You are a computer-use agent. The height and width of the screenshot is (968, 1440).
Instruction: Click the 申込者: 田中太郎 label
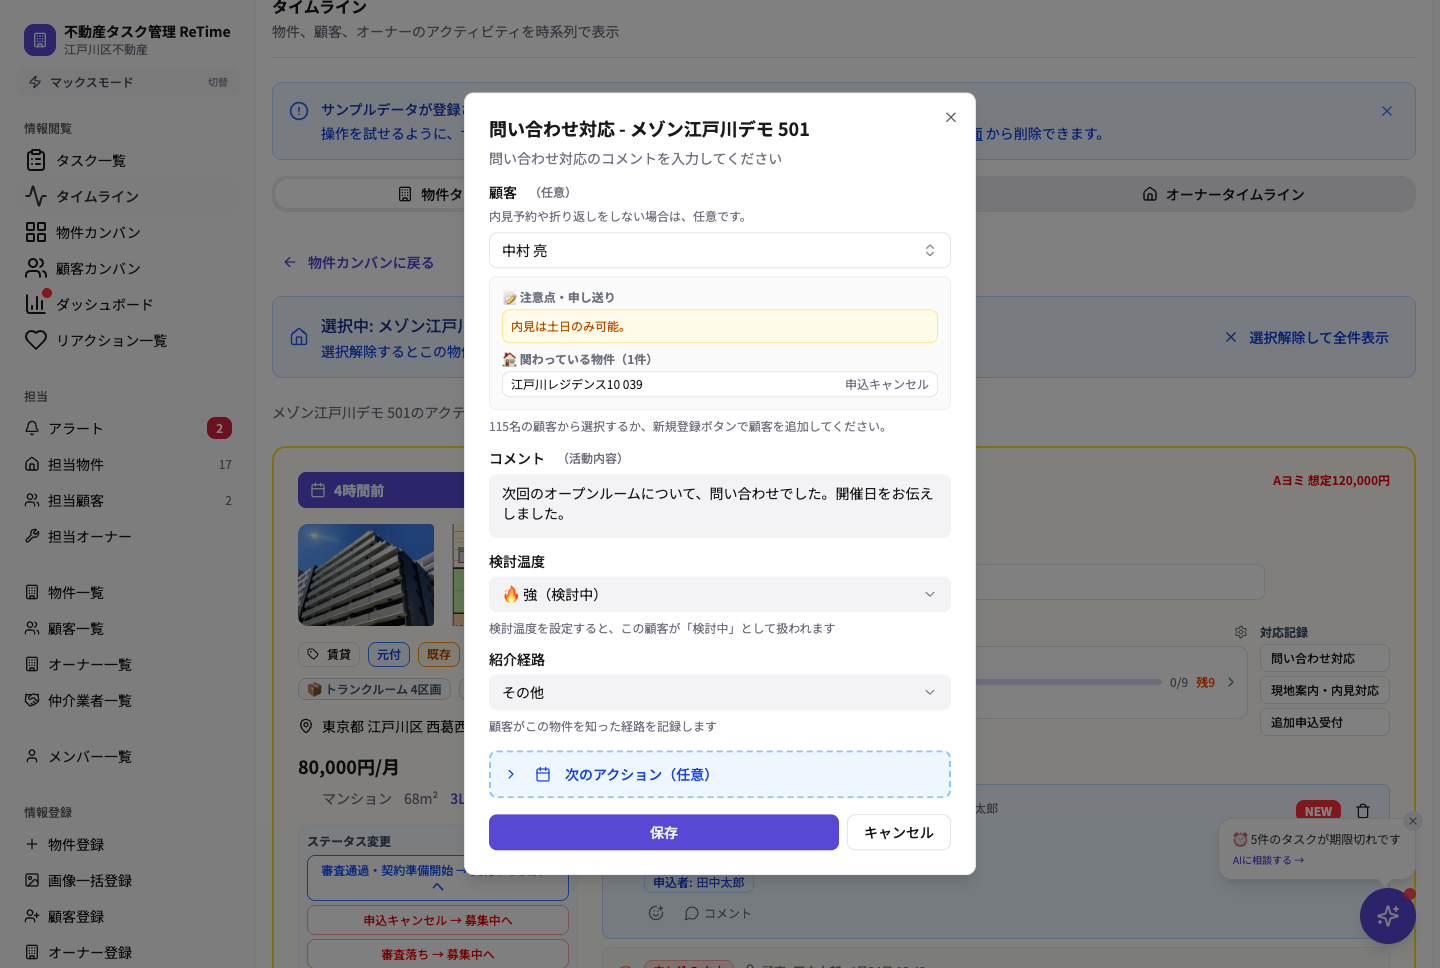click(699, 883)
